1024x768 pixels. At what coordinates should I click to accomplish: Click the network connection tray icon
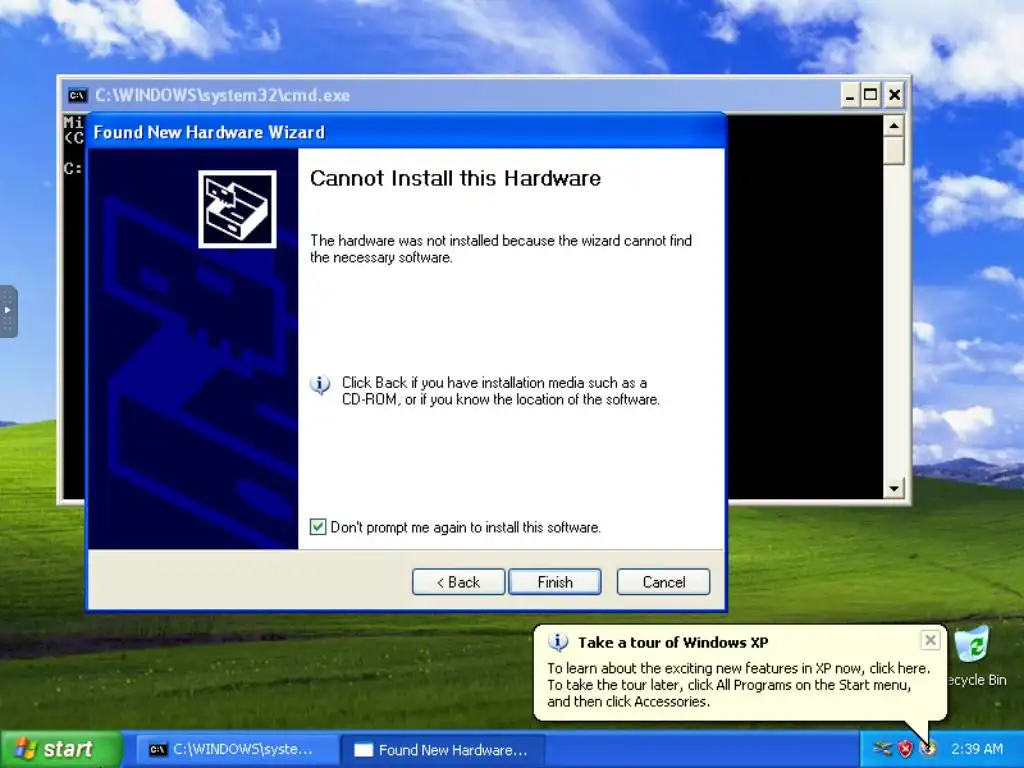pyautogui.click(x=882, y=748)
